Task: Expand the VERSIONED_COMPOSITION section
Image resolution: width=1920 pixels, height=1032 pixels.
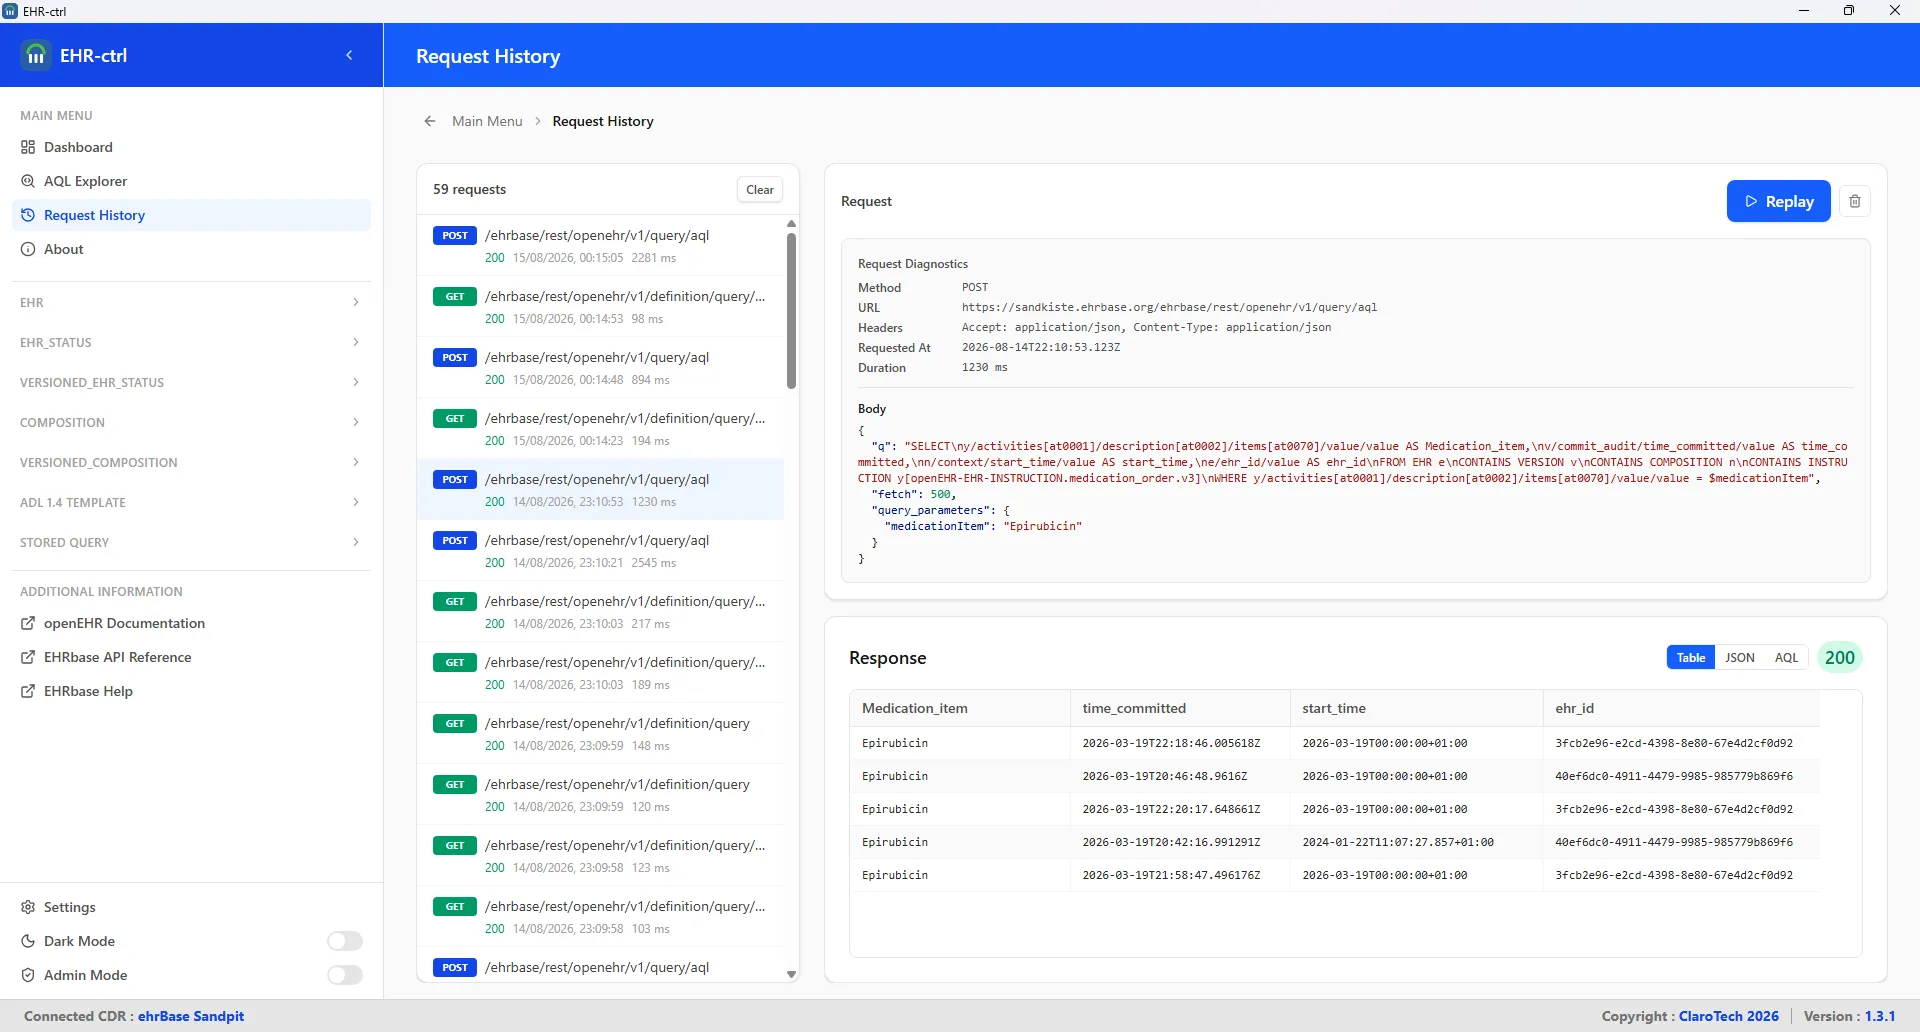Action: click(190, 462)
